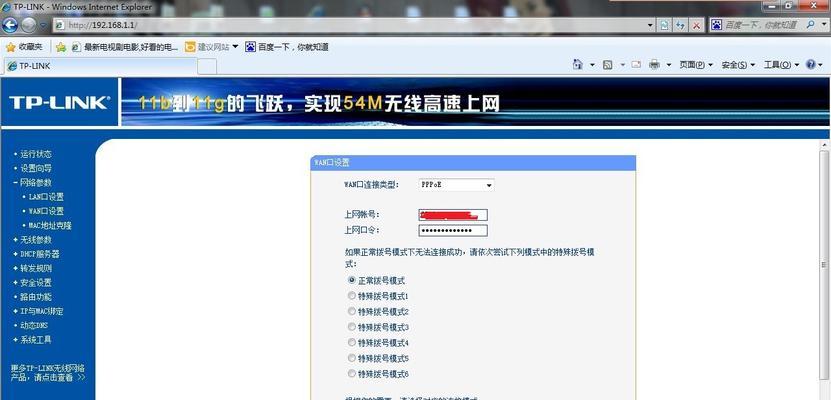831x400 pixels.
Task: Go forward with the browser Forward button
Action: [x=28, y=24]
